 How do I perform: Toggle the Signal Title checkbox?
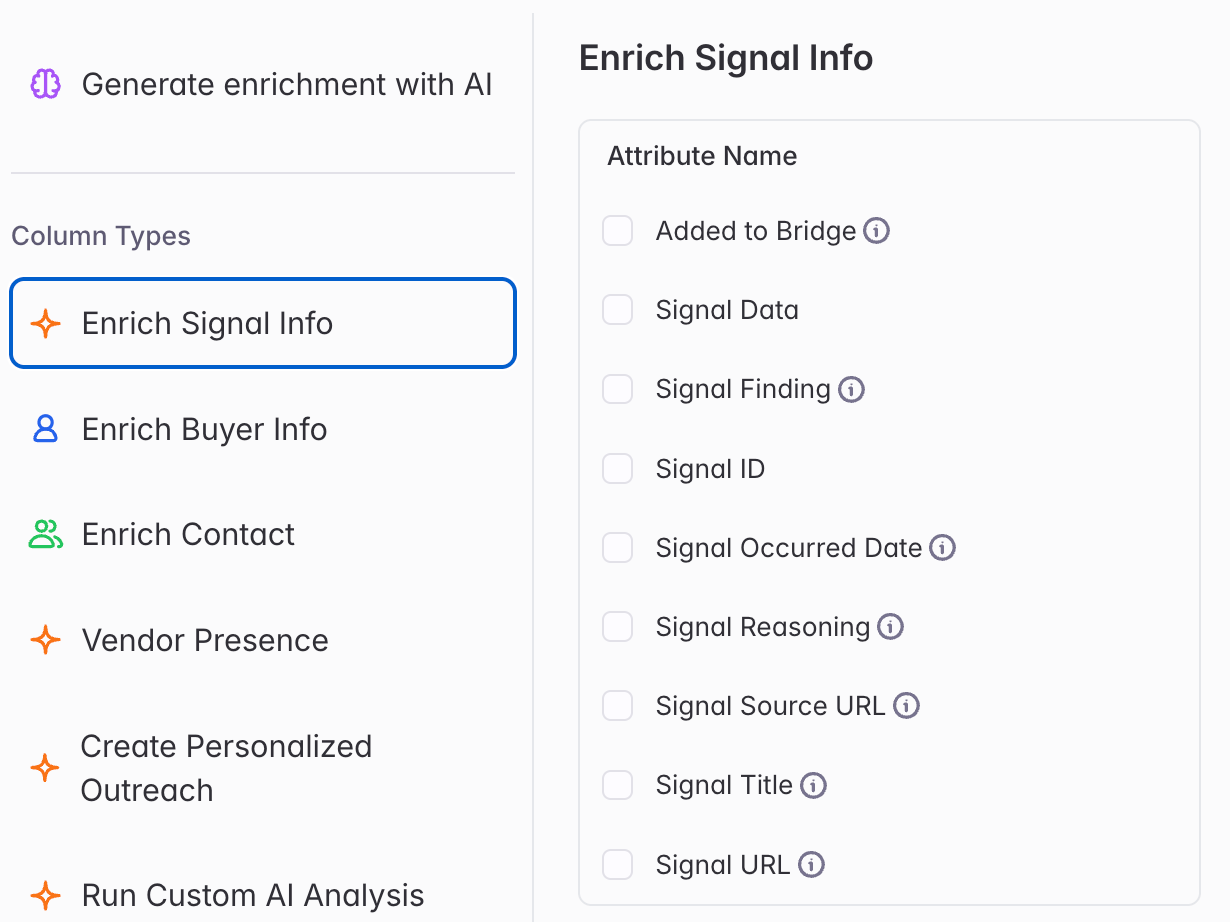point(618,786)
